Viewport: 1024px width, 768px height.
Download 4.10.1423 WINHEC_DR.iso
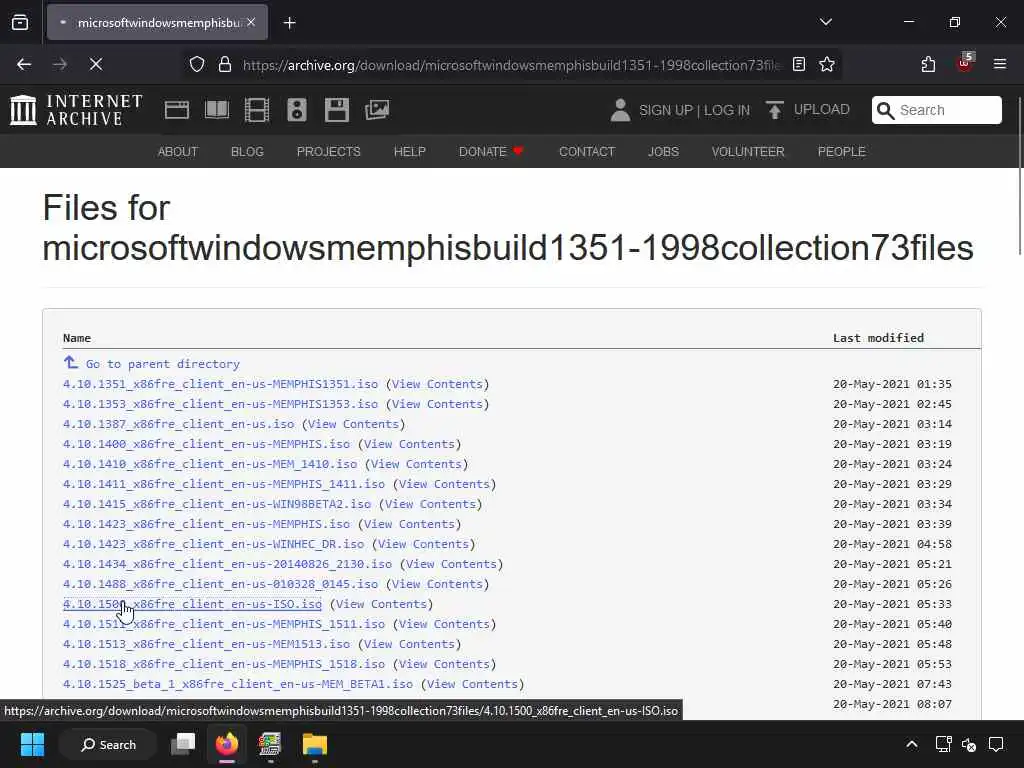click(213, 544)
